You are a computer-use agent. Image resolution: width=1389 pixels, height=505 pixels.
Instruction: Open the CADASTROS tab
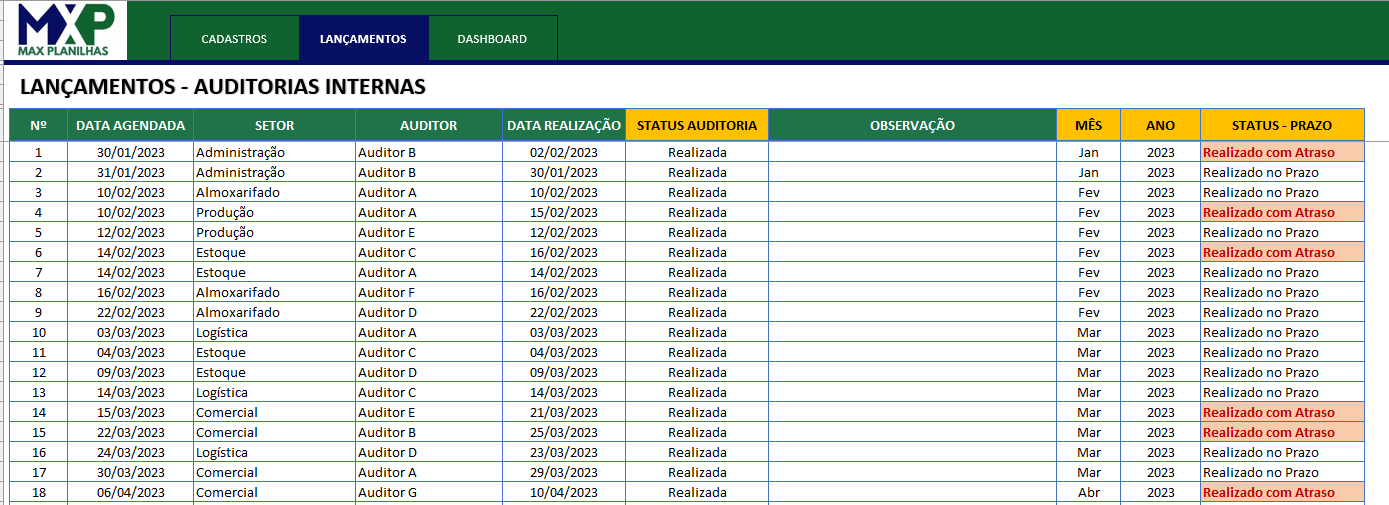[234, 39]
